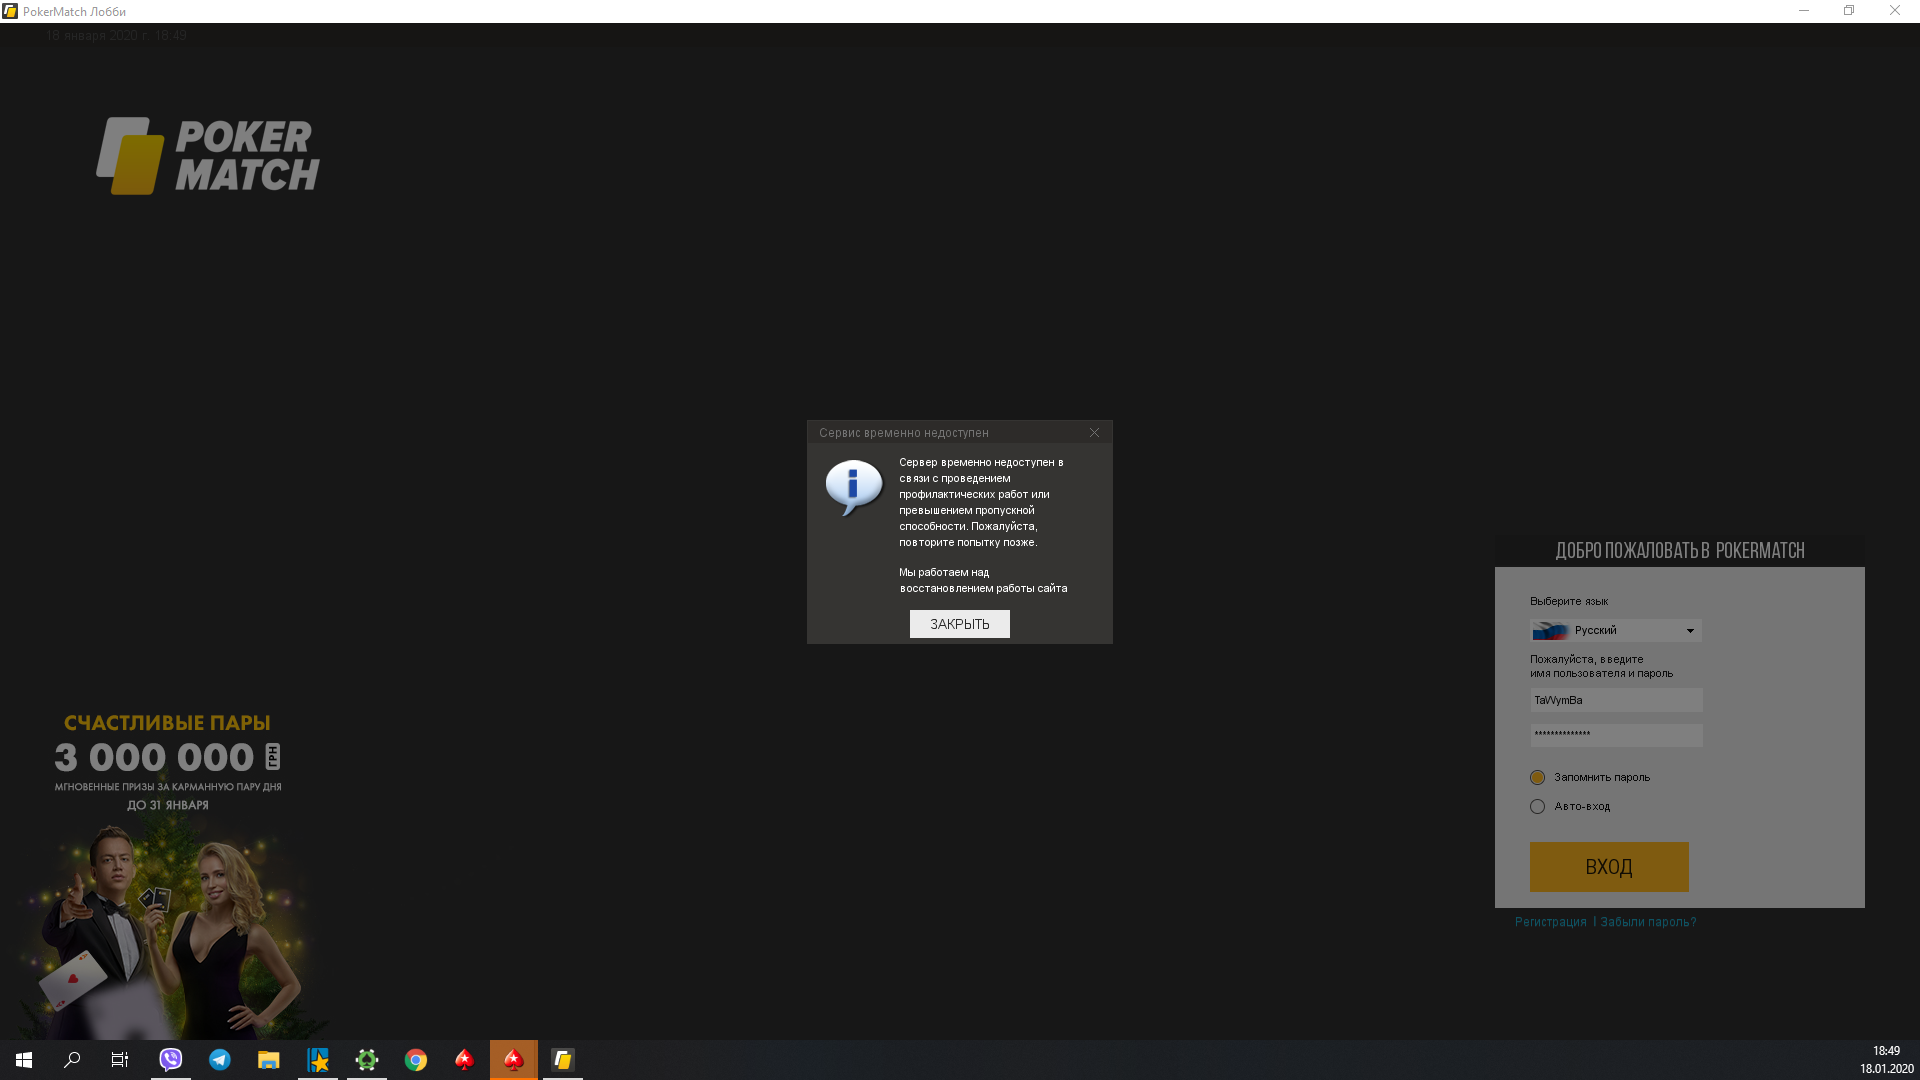
Task: Click the PokerMatch logo
Action: coord(208,156)
